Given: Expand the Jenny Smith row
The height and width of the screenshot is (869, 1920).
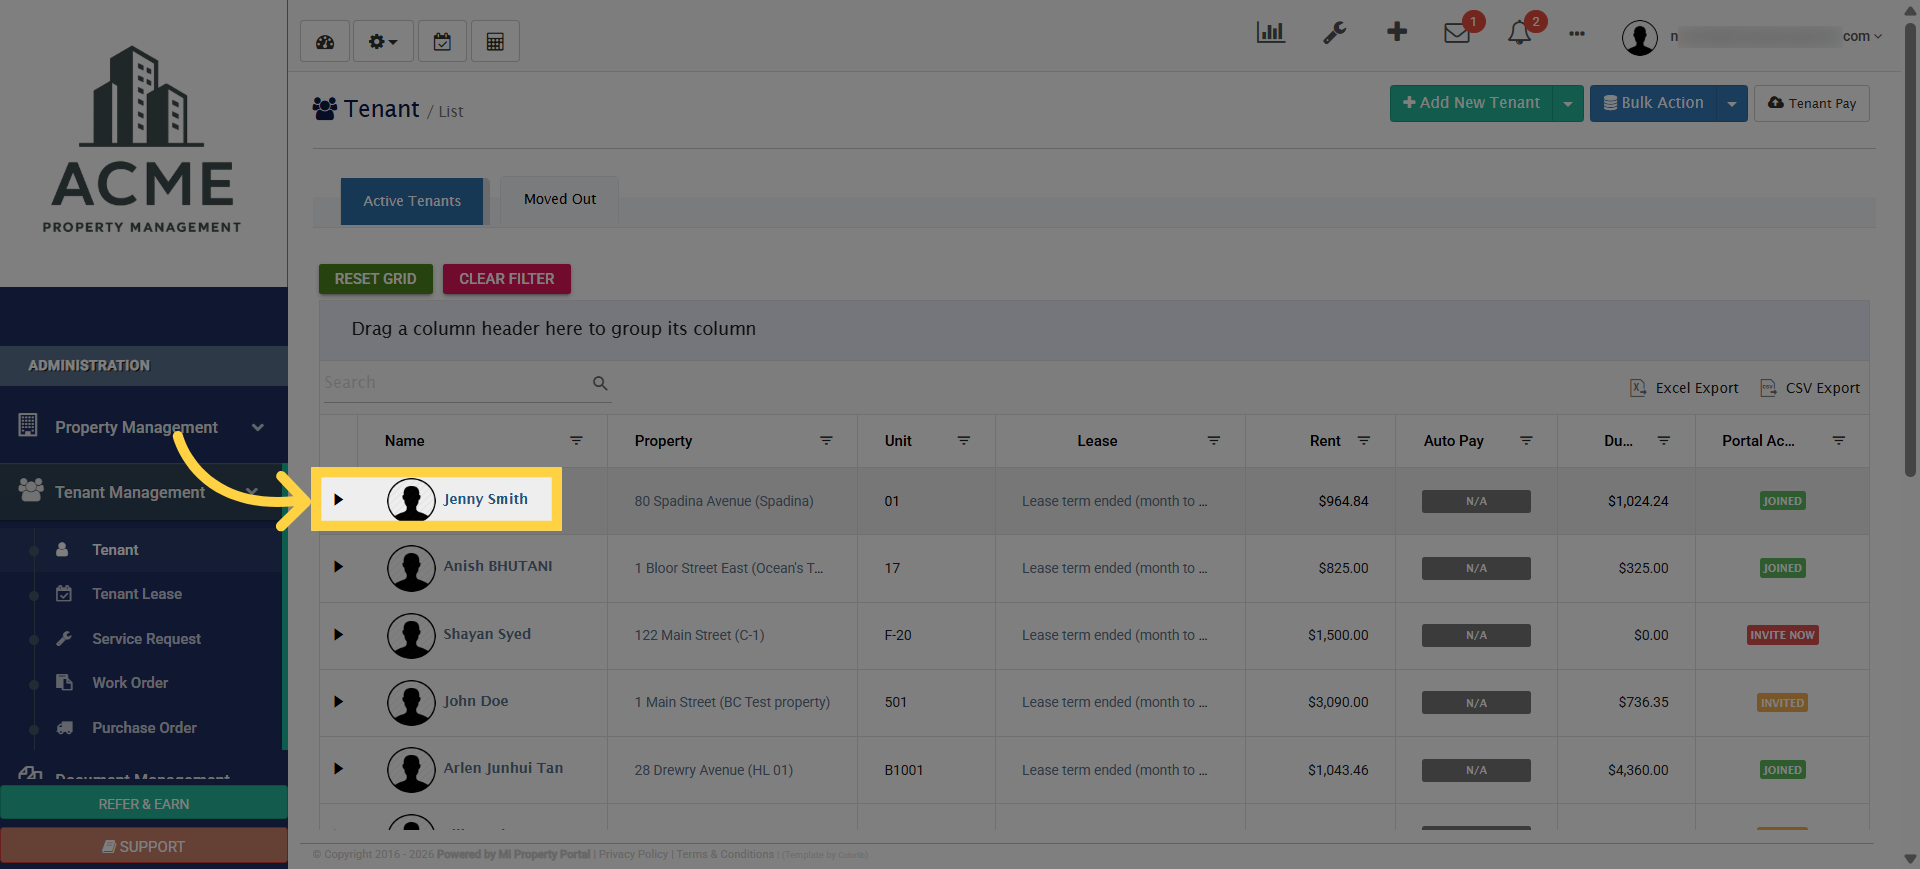Looking at the screenshot, I should point(338,499).
